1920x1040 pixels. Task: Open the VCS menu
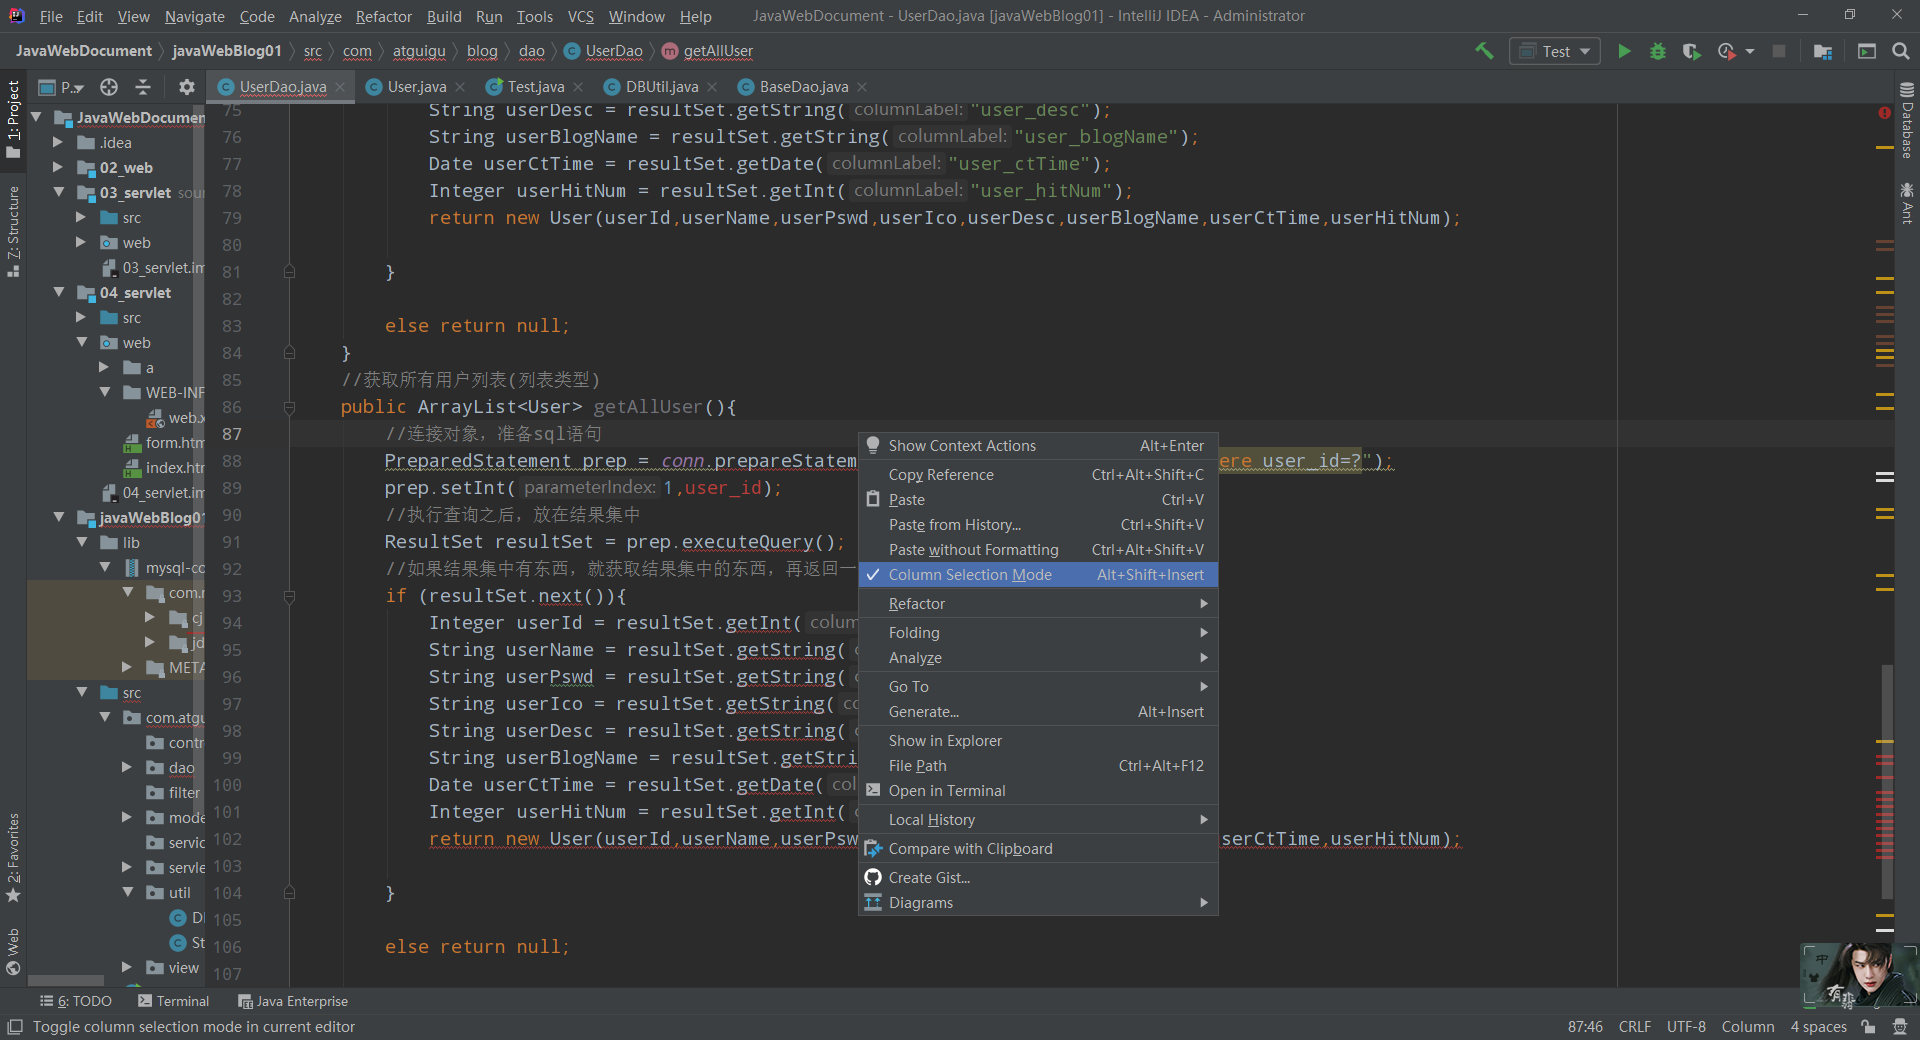point(580,16)
